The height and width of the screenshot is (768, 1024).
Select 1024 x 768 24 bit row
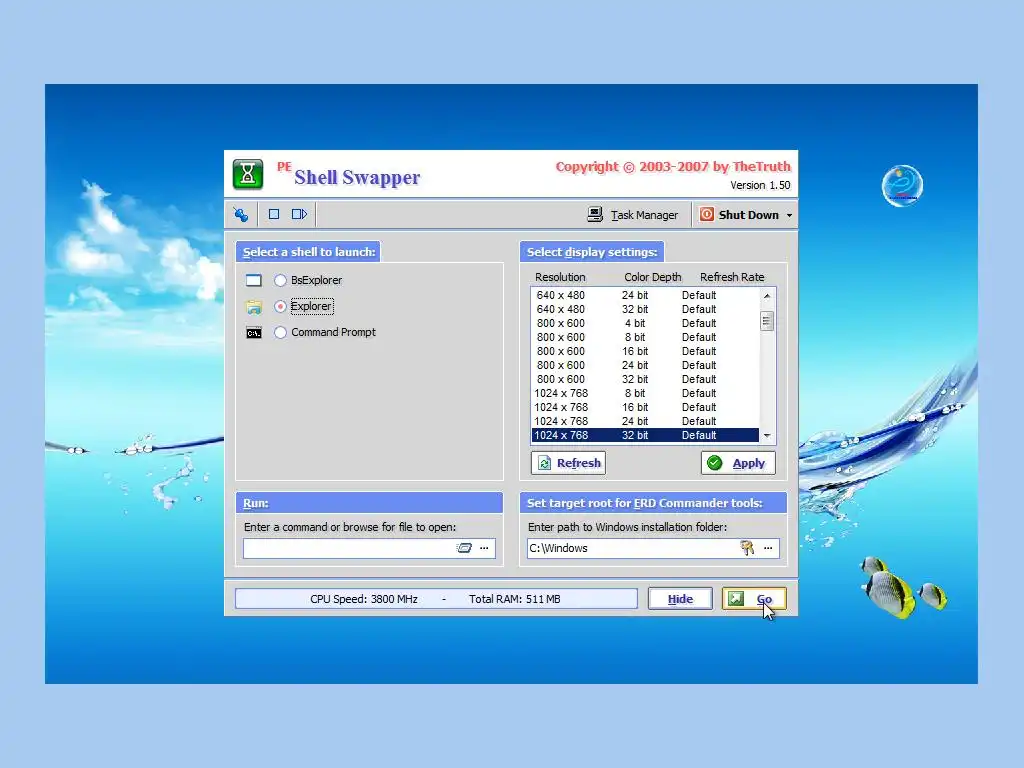pos(645,421)
